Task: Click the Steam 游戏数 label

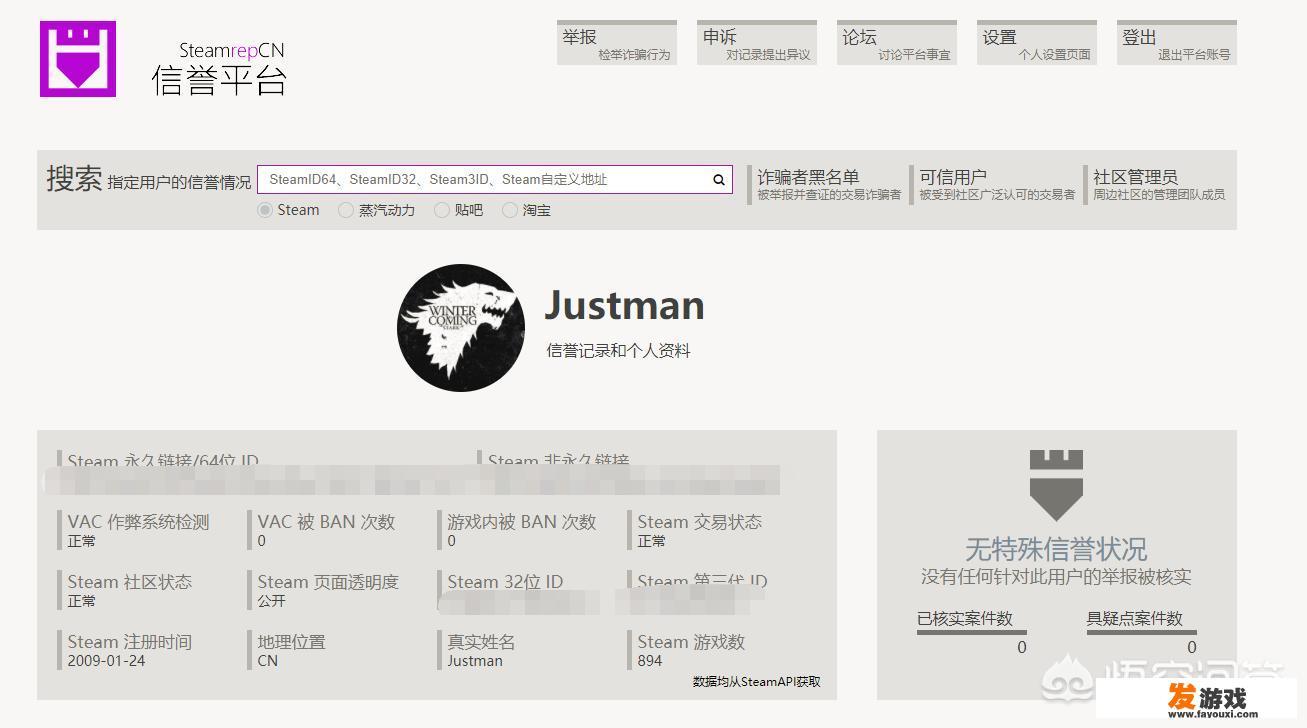Action: click(691, 642)
